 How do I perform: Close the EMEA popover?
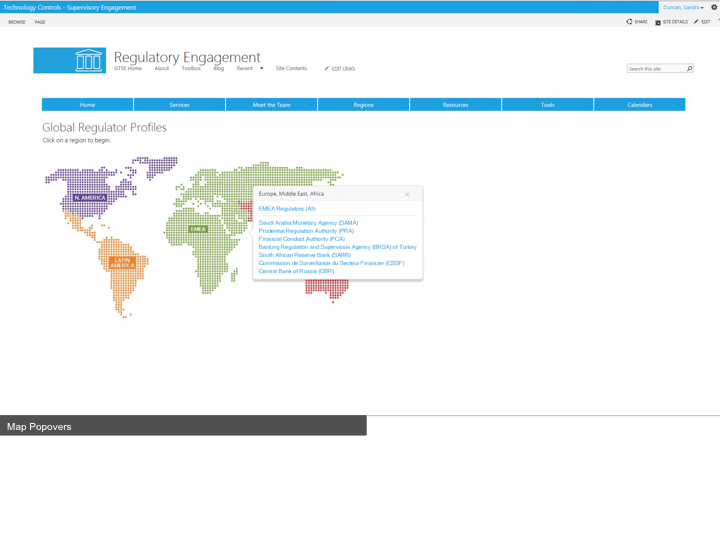click(407, 194)
